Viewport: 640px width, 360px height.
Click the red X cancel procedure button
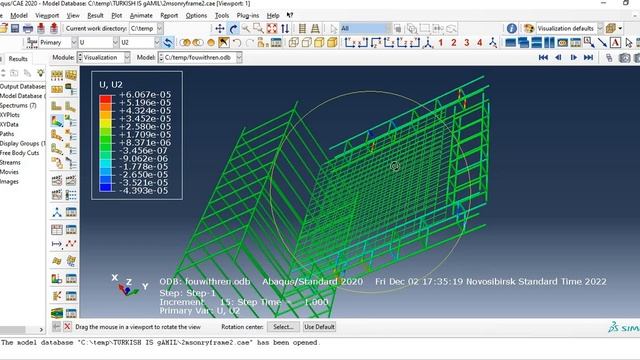67,327
